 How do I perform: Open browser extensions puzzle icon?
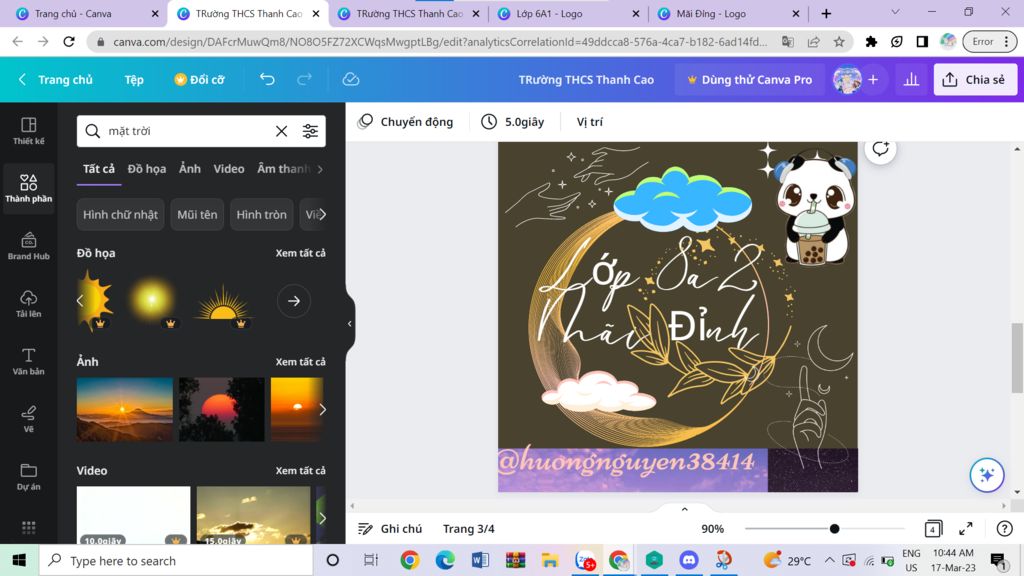871,42
